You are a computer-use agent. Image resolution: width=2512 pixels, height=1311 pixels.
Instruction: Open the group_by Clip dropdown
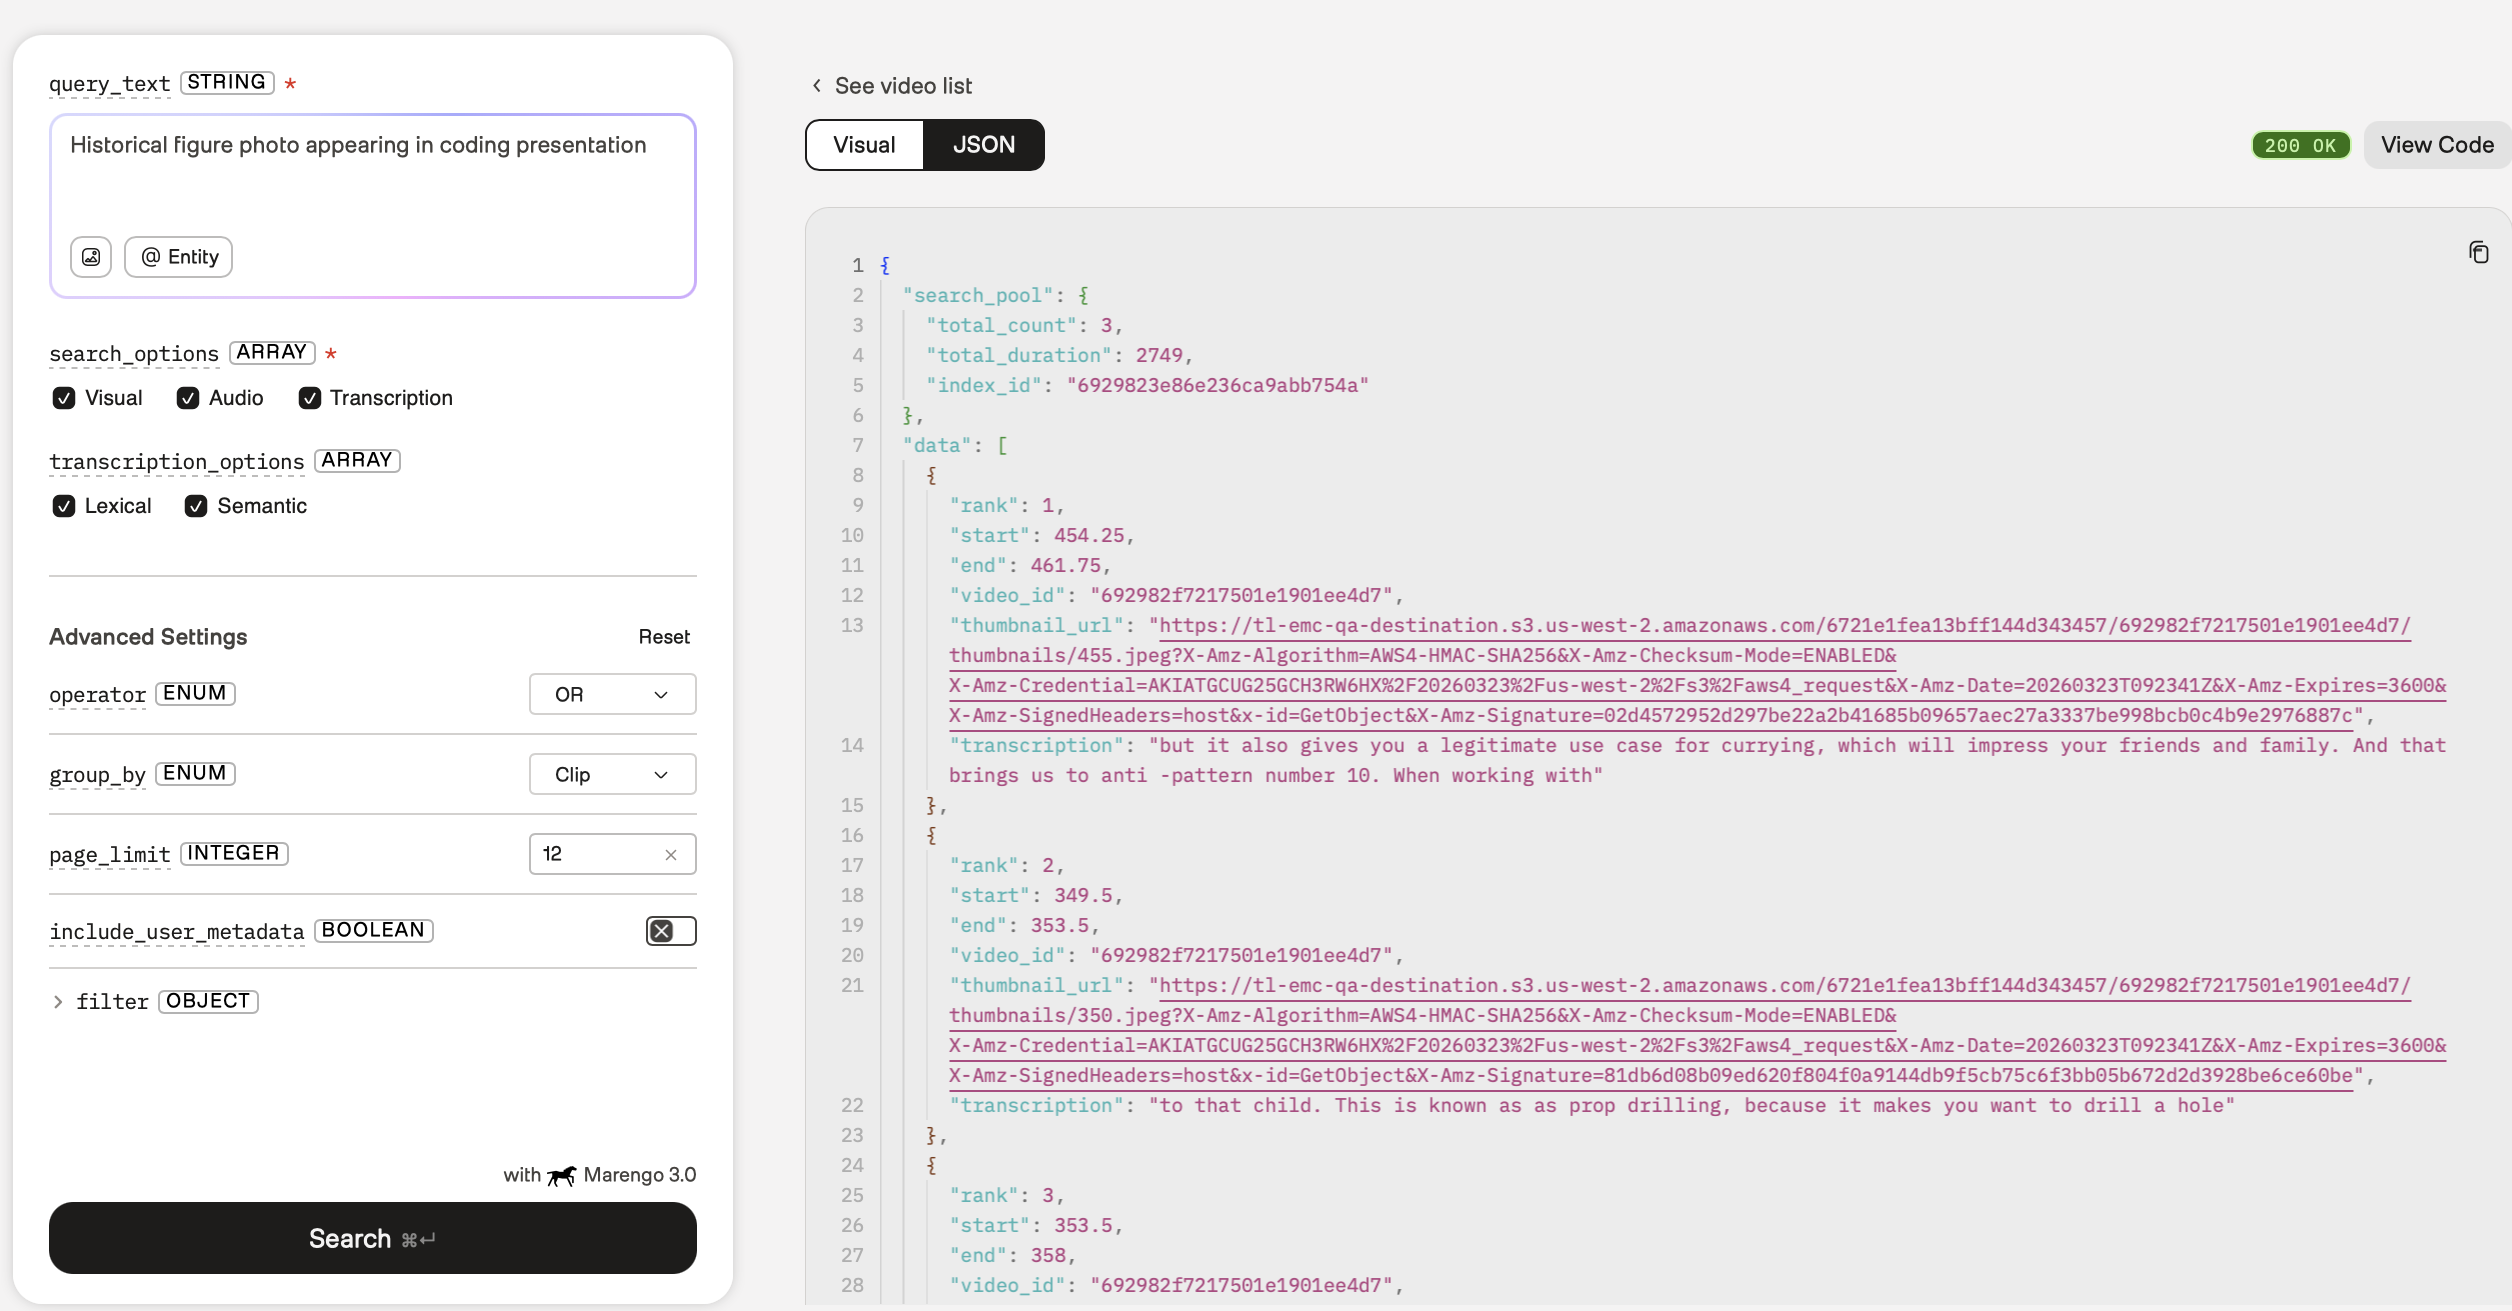pos(612,775)
